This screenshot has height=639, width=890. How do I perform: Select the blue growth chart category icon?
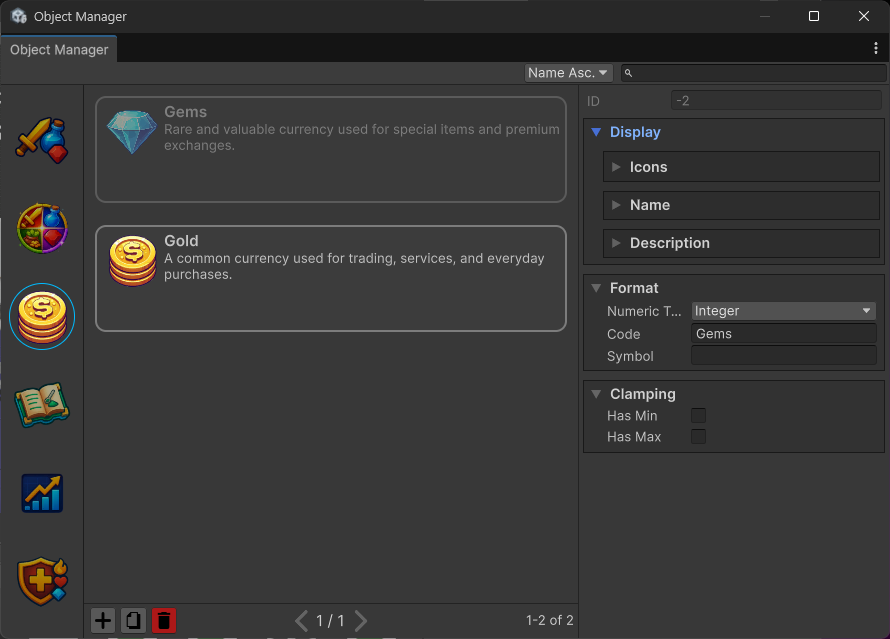click(42, 492)
